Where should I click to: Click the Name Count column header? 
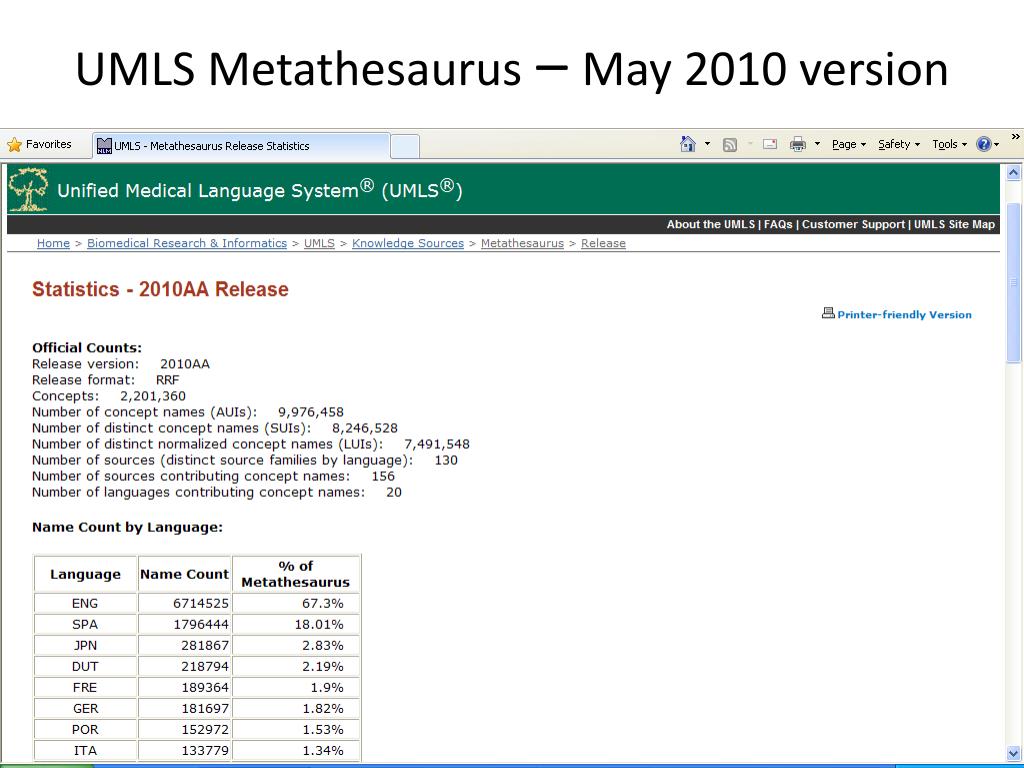(184, 574)
